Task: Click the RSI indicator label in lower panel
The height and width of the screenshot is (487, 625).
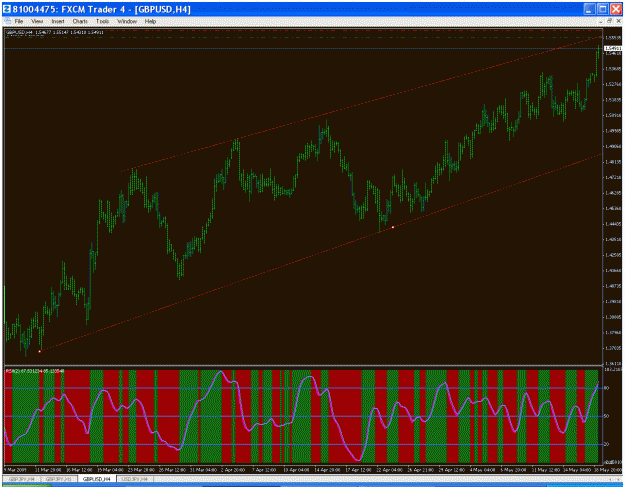Action: tap(33, 371)
